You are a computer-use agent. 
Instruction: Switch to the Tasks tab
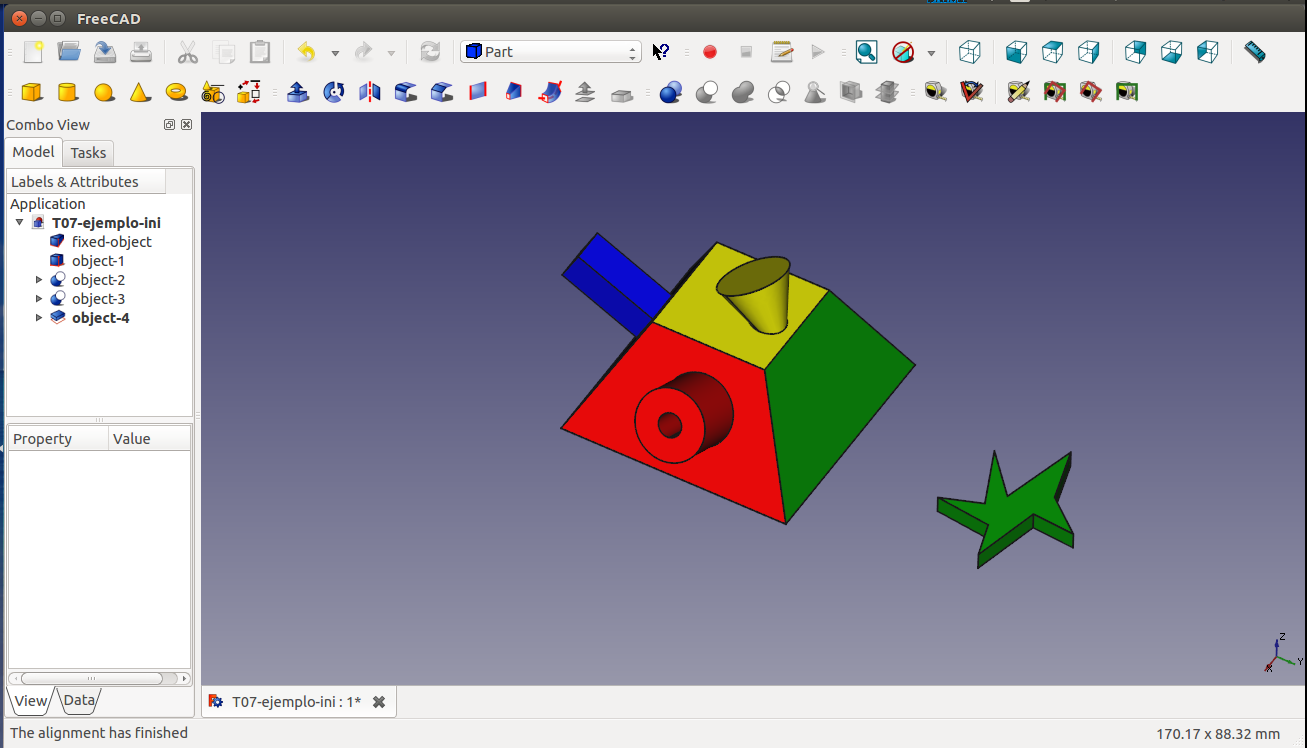coord(88,153)
